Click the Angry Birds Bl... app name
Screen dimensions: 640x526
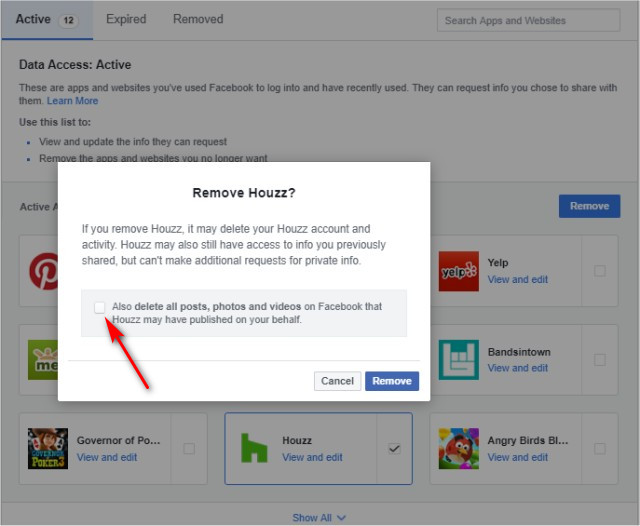point(528,440)
